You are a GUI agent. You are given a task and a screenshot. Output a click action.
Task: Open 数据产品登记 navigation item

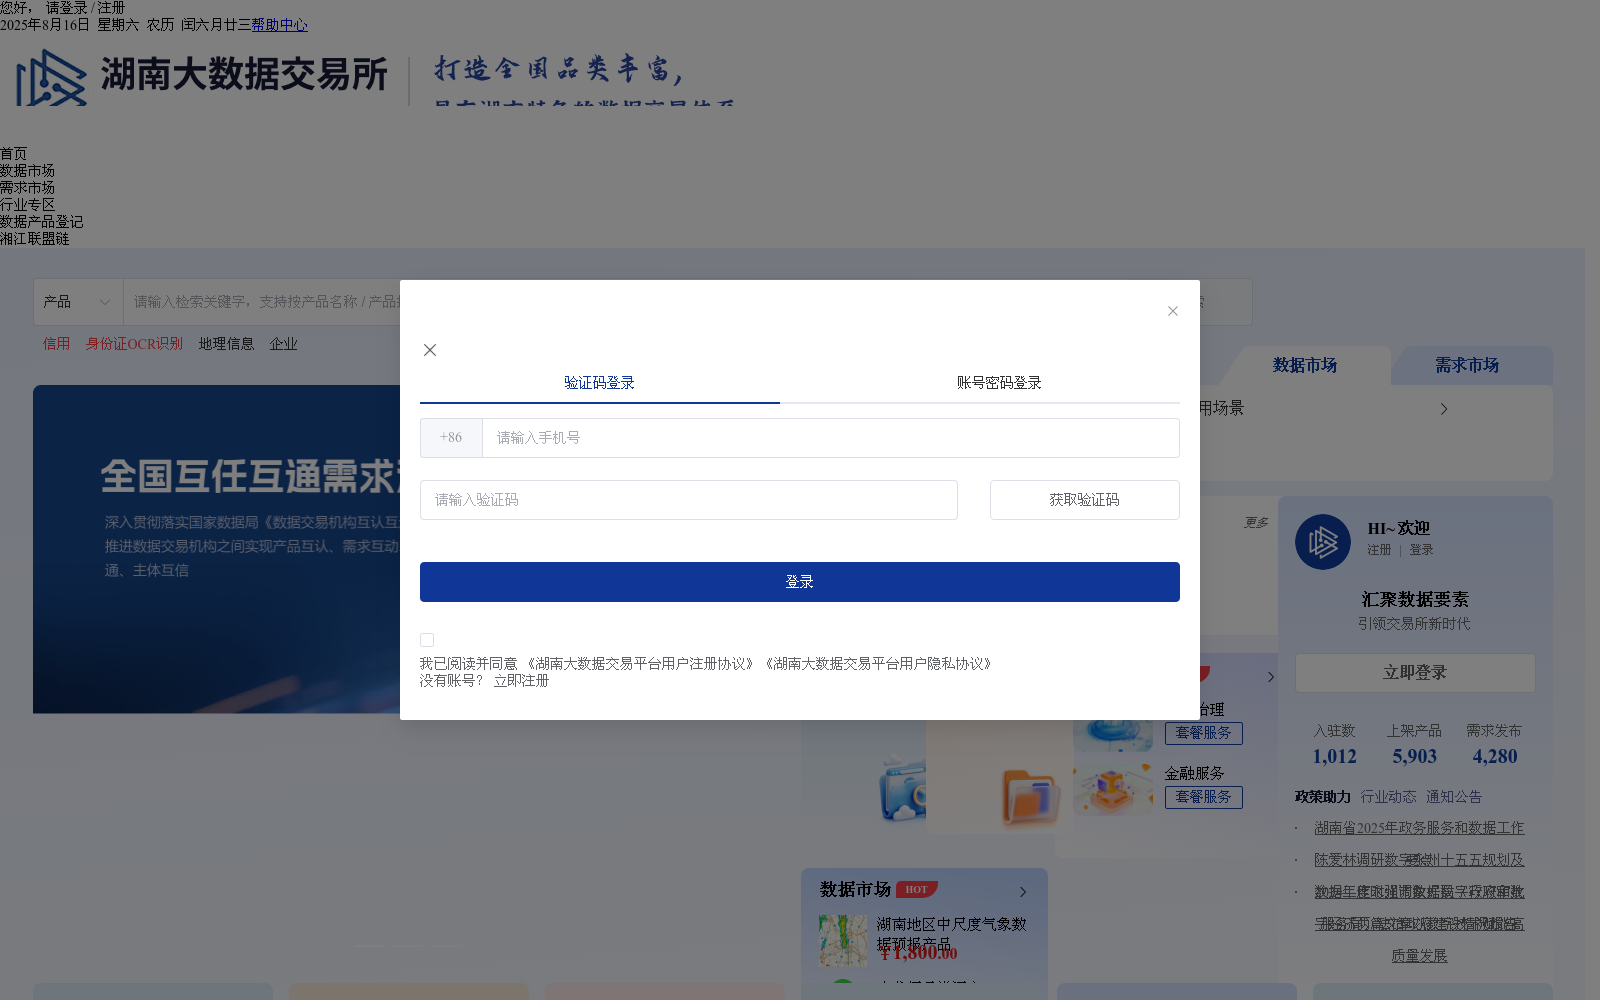41,222
